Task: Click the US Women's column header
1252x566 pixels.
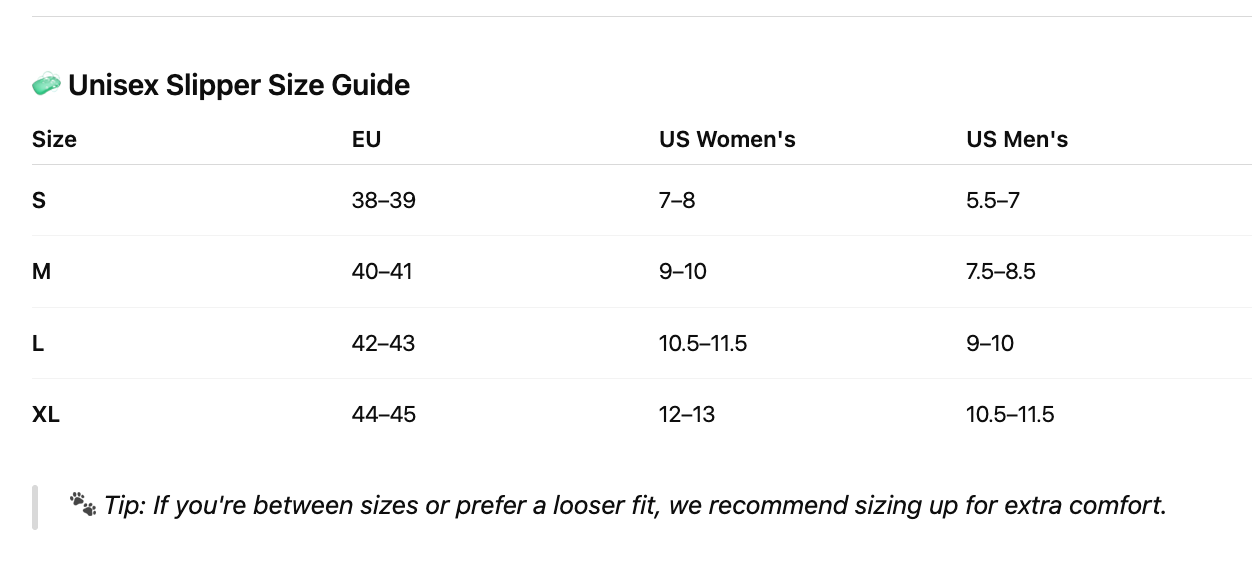Action: pyautogui.click(x=727, y=139)
